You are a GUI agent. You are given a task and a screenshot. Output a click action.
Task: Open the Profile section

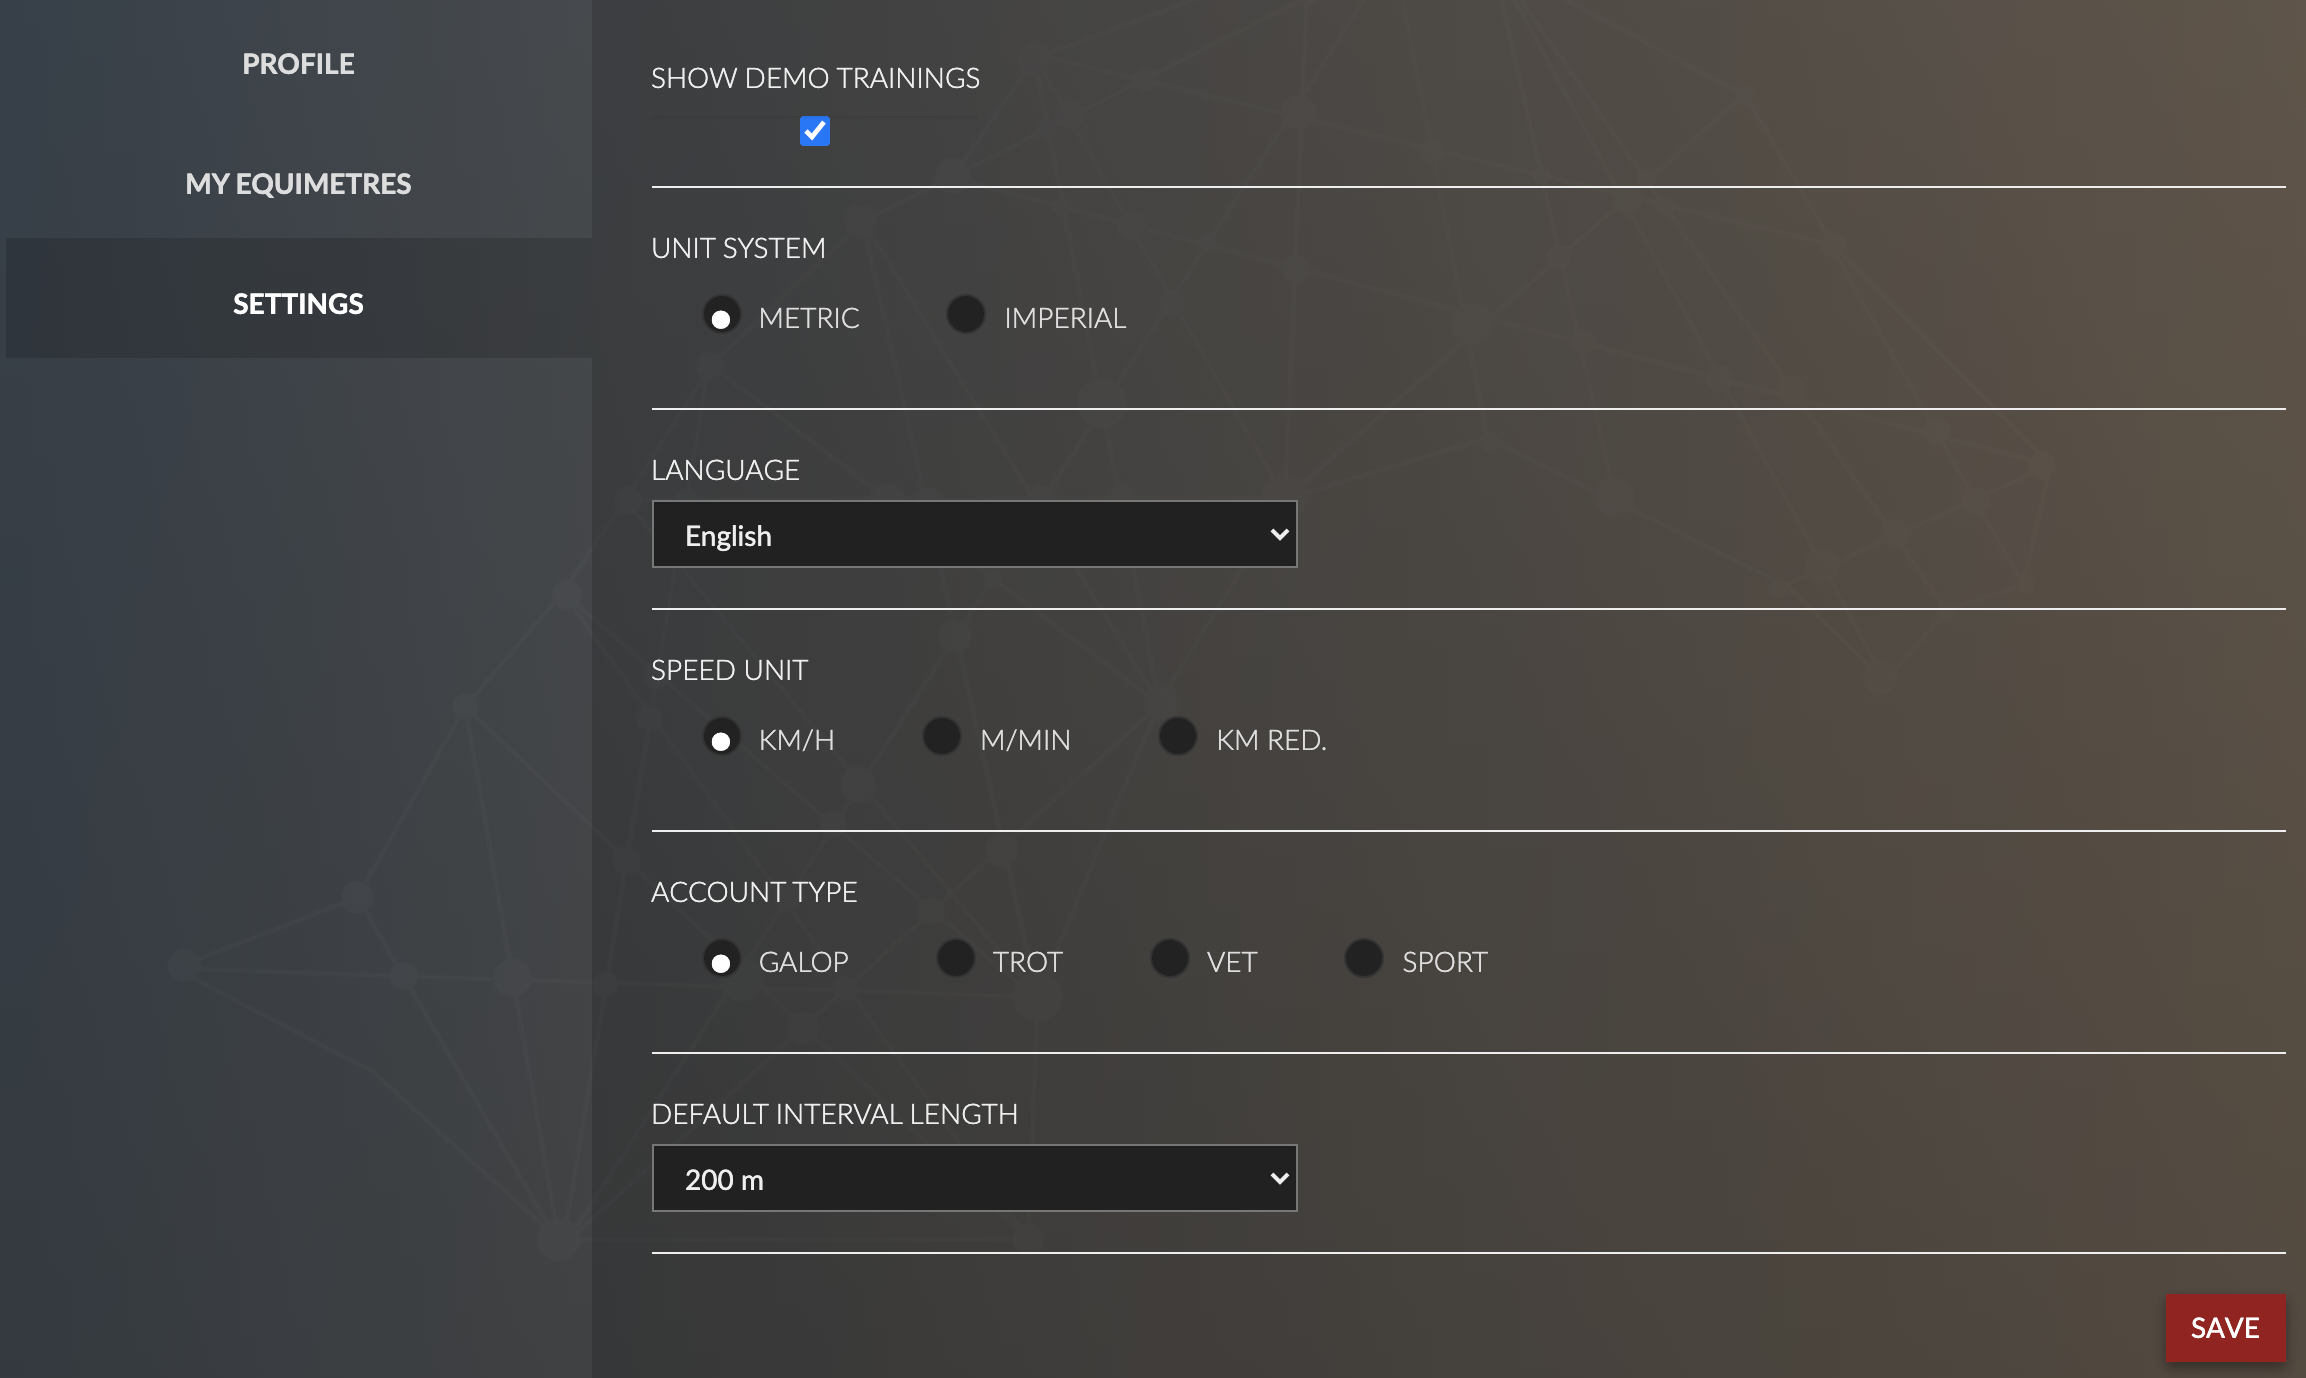coord(298,64)
